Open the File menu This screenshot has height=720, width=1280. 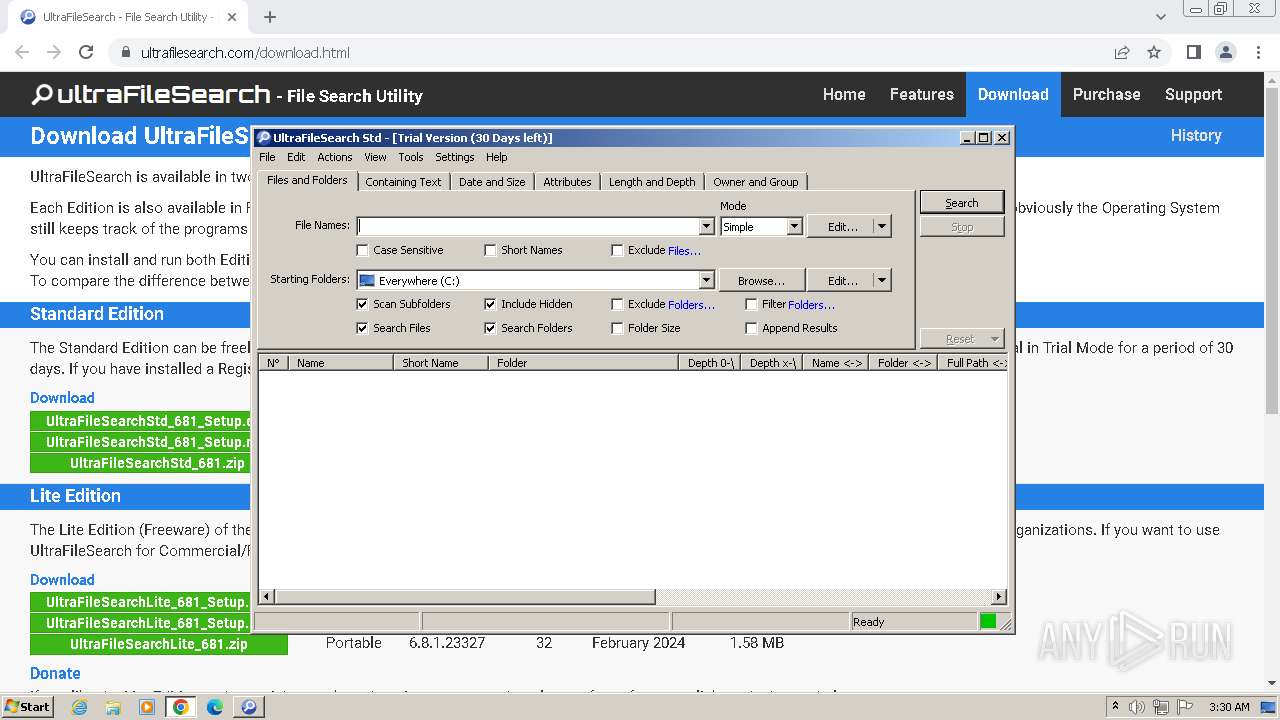click(267, 157)
